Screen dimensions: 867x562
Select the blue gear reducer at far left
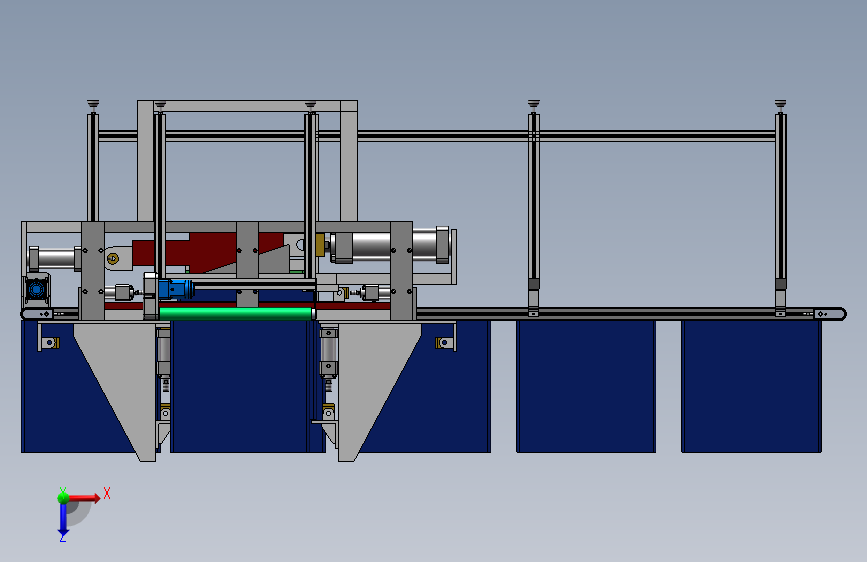point(36,289)
